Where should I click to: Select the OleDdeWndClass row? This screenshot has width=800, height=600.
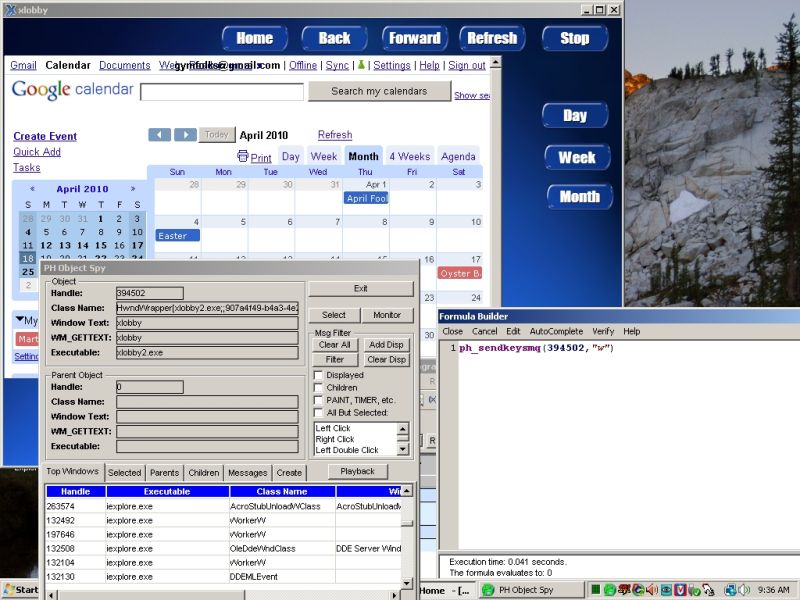coord(223,548)
